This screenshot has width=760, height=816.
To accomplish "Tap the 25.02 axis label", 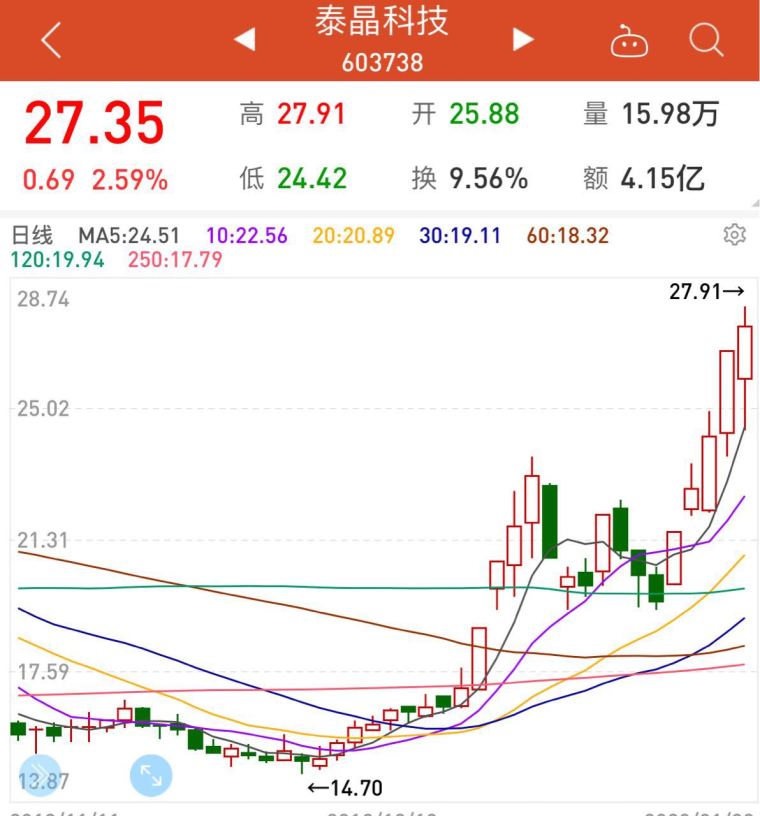I will tap(43, 409).
